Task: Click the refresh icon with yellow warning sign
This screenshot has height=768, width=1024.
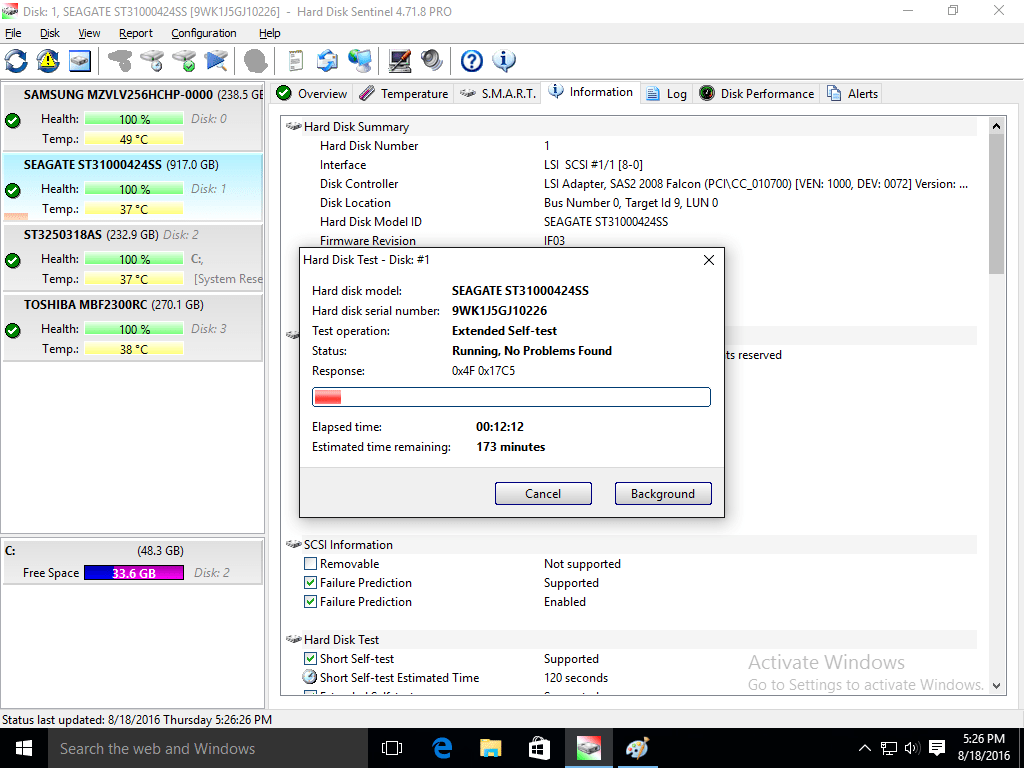Action: (48, 61)
